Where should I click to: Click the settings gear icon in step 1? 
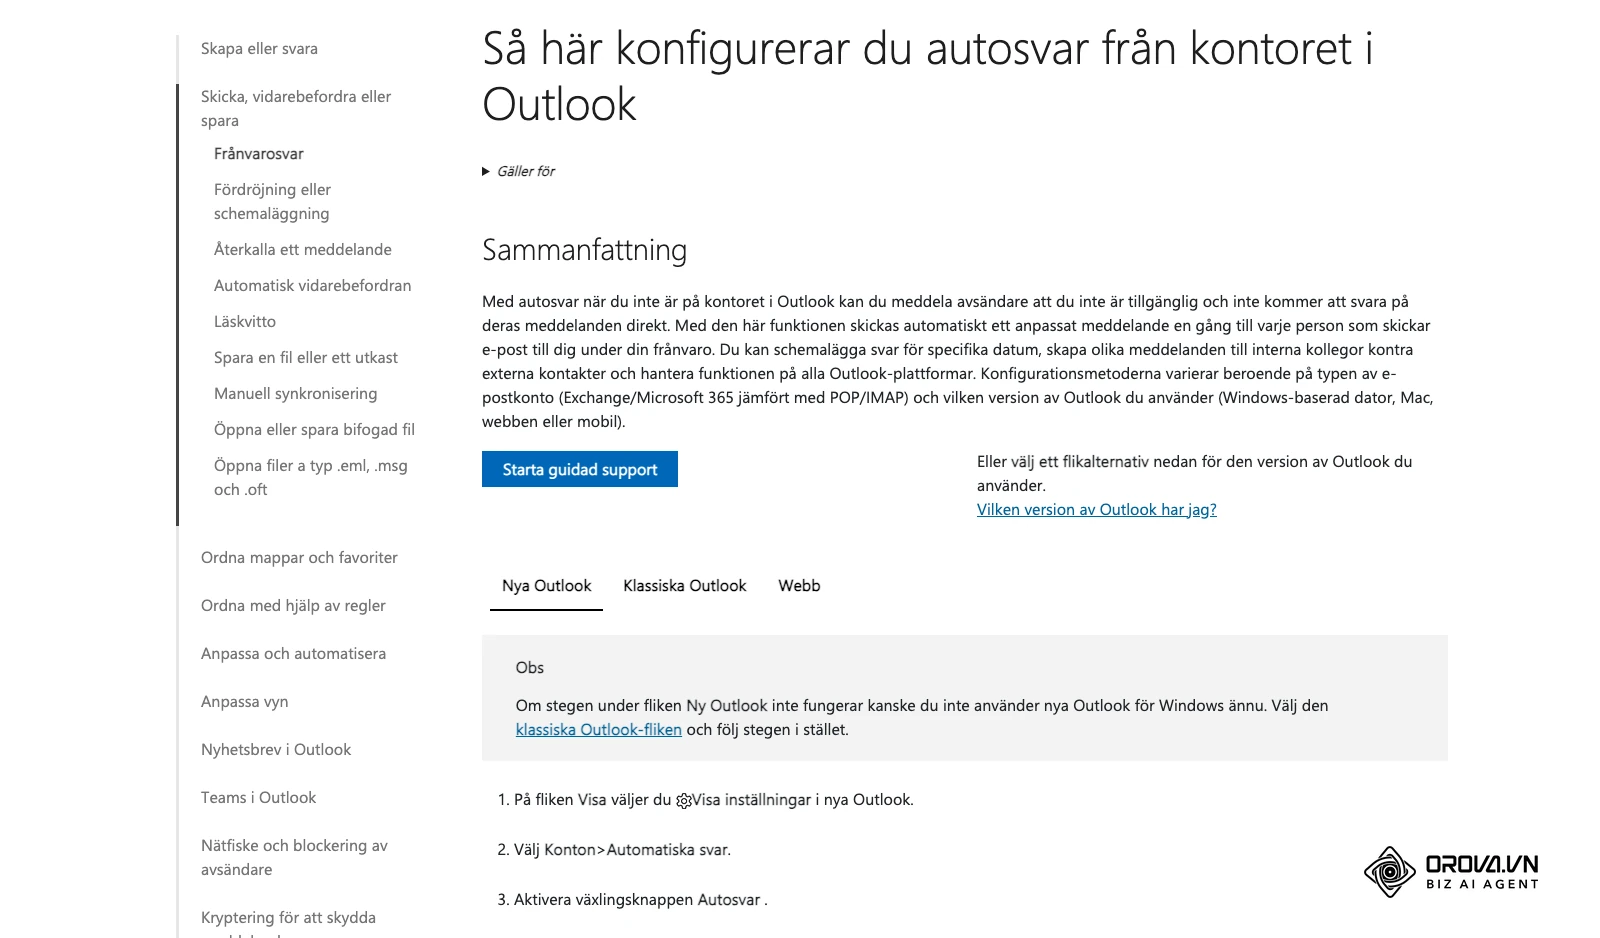684,800
